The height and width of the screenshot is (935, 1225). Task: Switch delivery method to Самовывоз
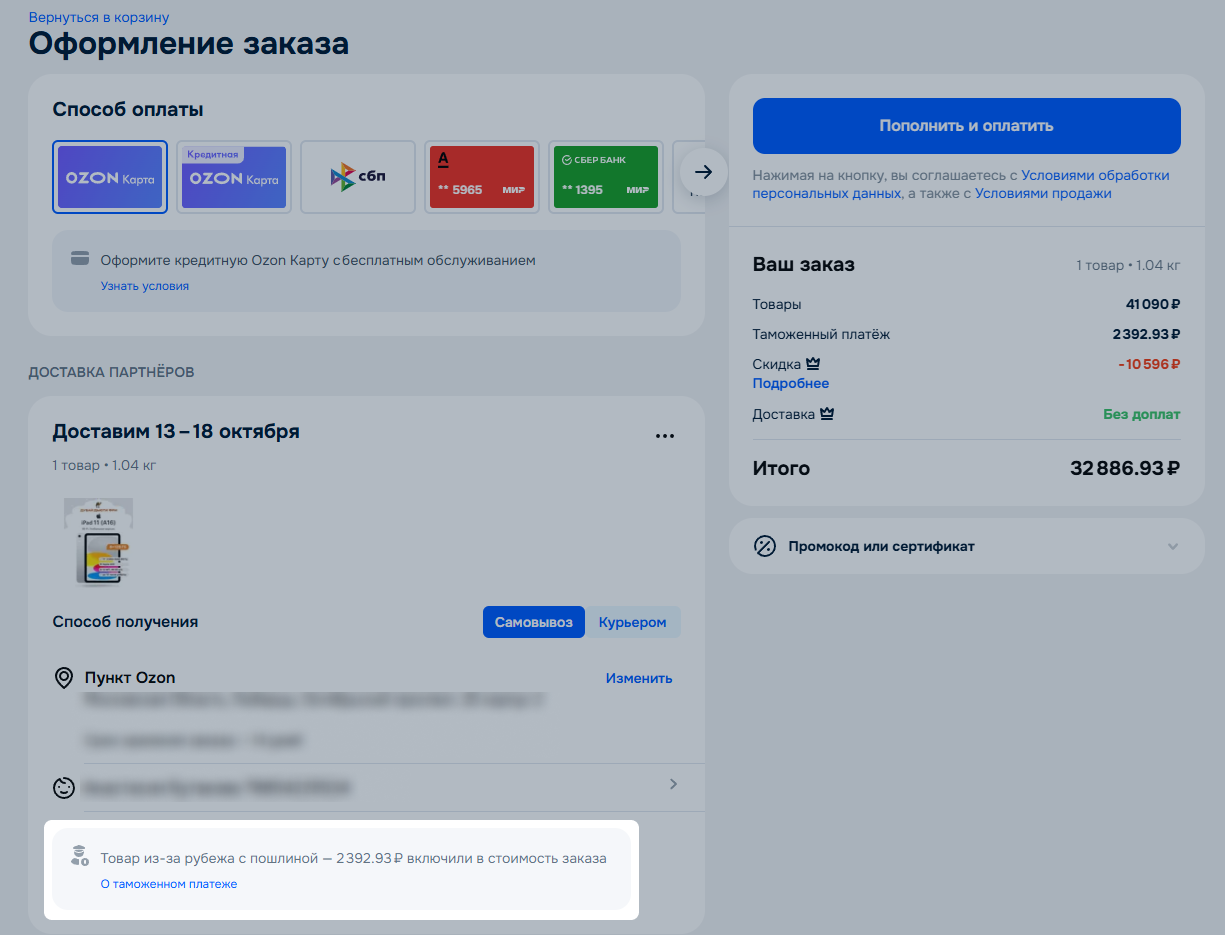coord(533,621)
